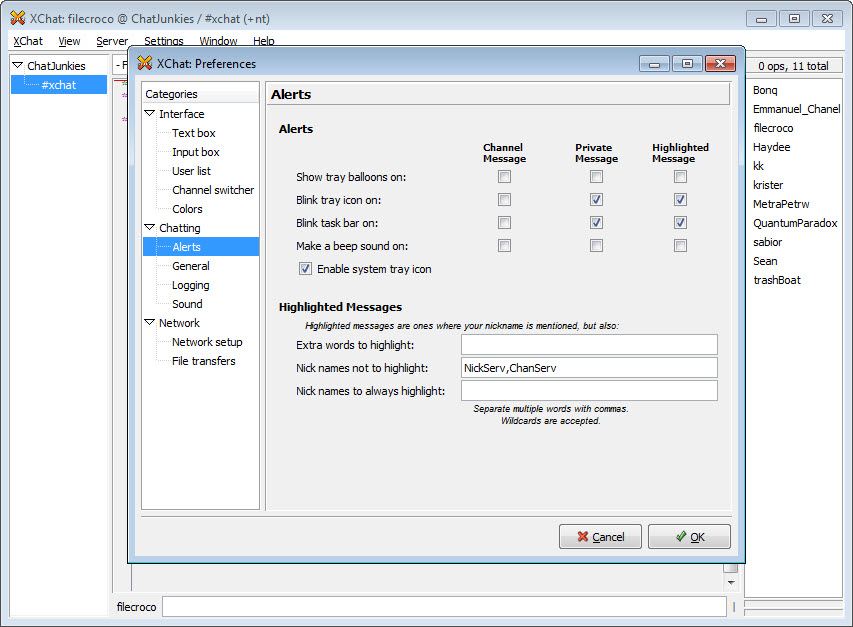Collapse the Interface category
The height and width of the screenshot is (627, 853).
(150, 114)
